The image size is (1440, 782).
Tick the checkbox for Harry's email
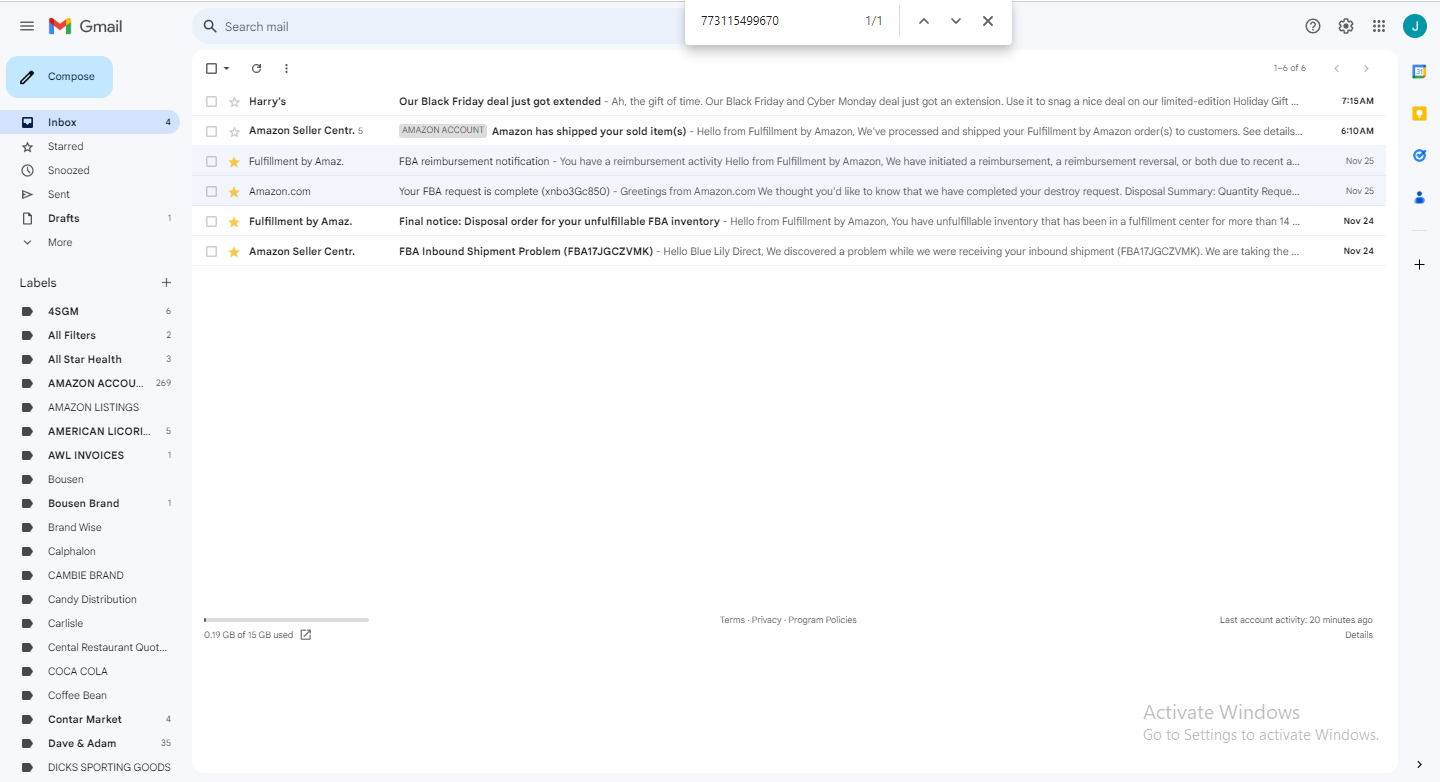pyautogui.click(x=211, y=101)
